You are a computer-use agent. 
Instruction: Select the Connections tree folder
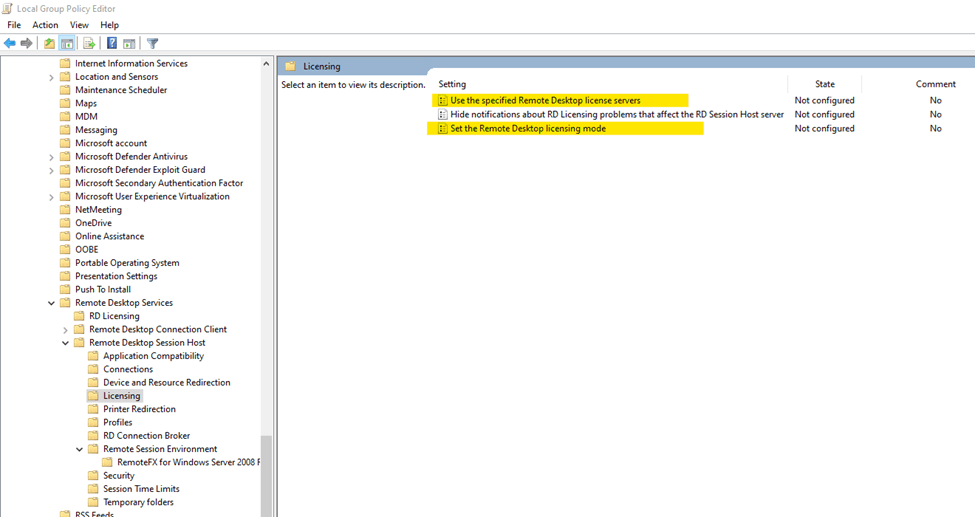[x=128, y=369]
